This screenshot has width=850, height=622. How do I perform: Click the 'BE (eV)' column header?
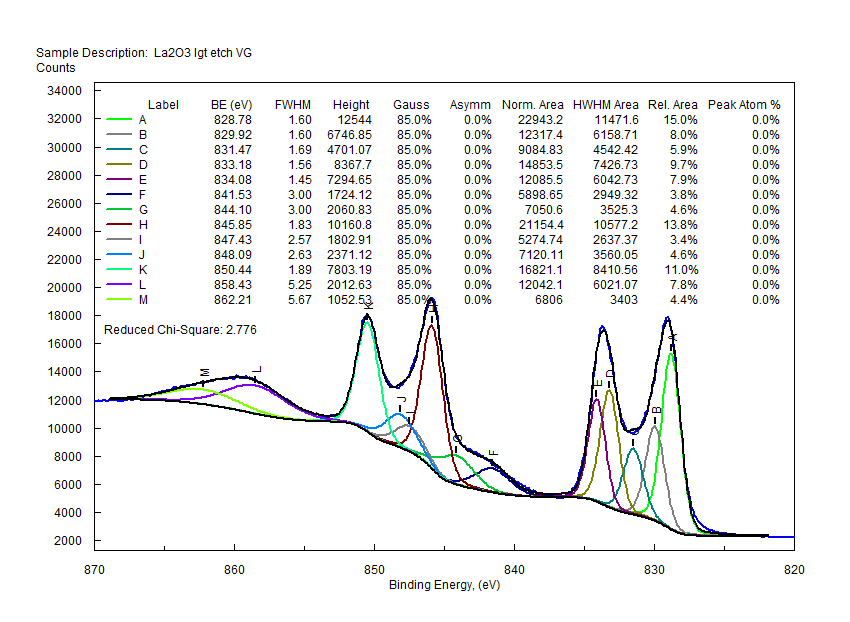(x=231, y=104)
